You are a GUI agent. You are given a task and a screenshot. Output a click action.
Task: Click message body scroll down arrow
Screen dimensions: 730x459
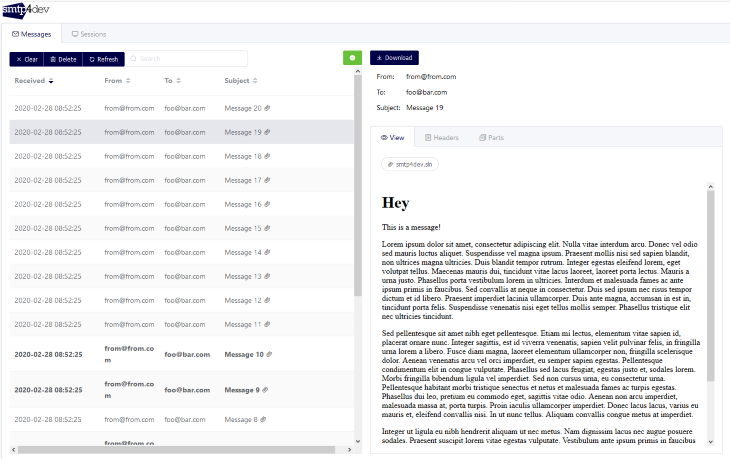point(710,442)
